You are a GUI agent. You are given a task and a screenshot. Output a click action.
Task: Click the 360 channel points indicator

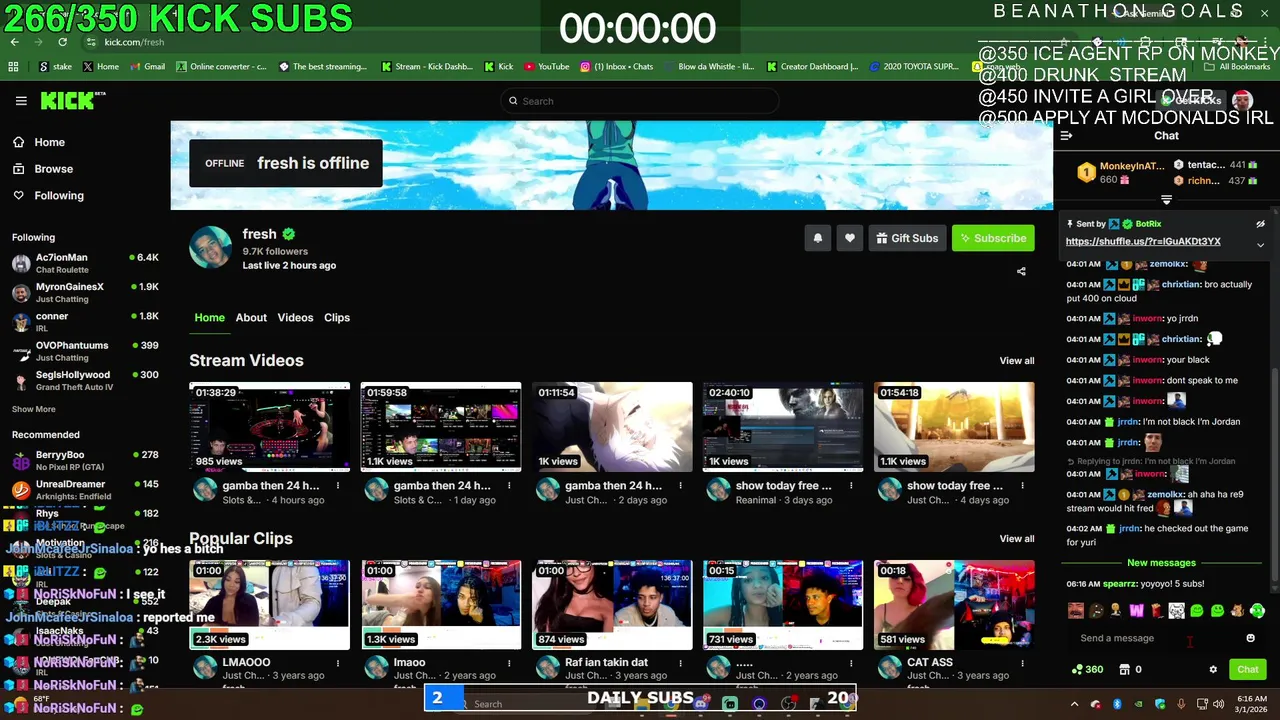pyautogui.click(x=1087, y=670)
